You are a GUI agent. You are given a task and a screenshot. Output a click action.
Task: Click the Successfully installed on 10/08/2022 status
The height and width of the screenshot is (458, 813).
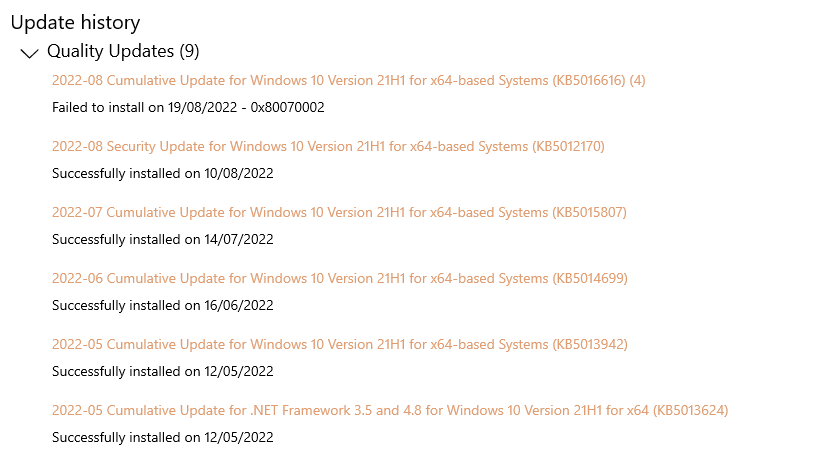point(163,173)
